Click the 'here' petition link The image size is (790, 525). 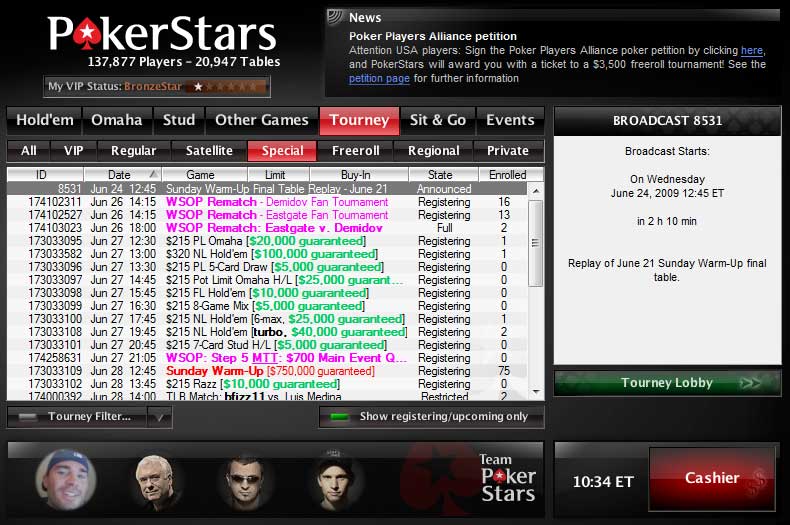click(752, 50)
